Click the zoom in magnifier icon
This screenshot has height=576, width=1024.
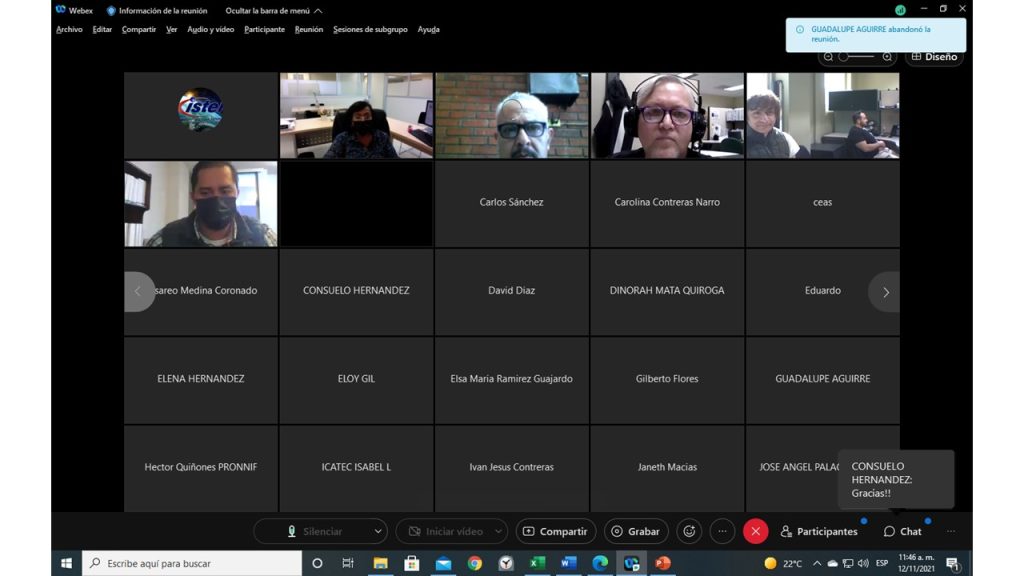pyautogui.click(x=887, y=57)
